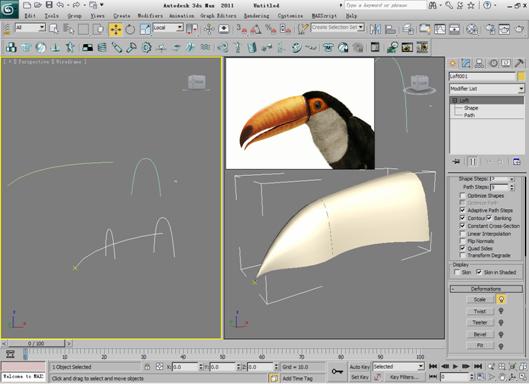Click the yellow object color swatch

coord(521,76)
